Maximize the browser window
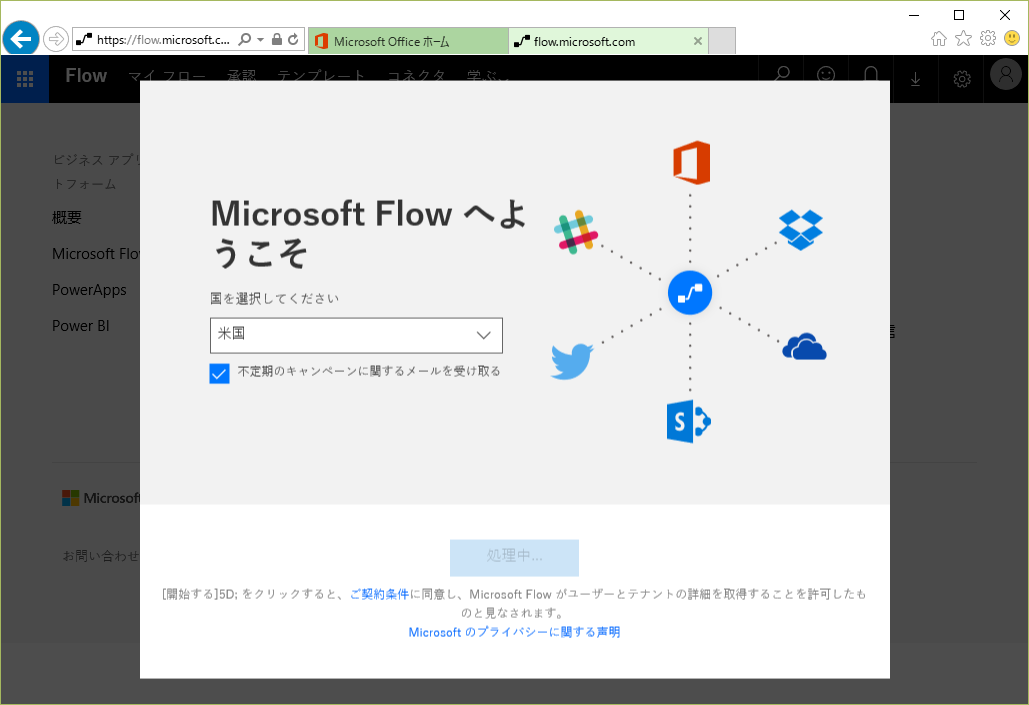 click(x=959, y=14)
